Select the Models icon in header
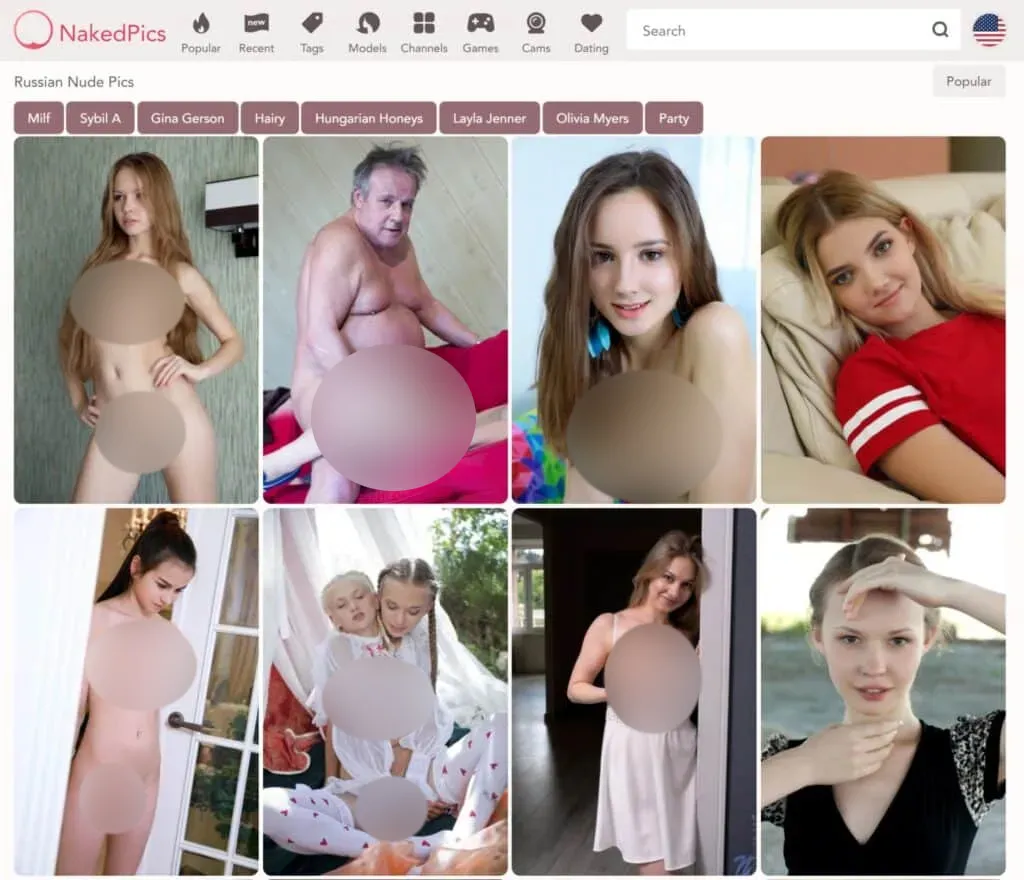Image resolution: width=1024 pixels, height=880 pixels. click(367, 23)
